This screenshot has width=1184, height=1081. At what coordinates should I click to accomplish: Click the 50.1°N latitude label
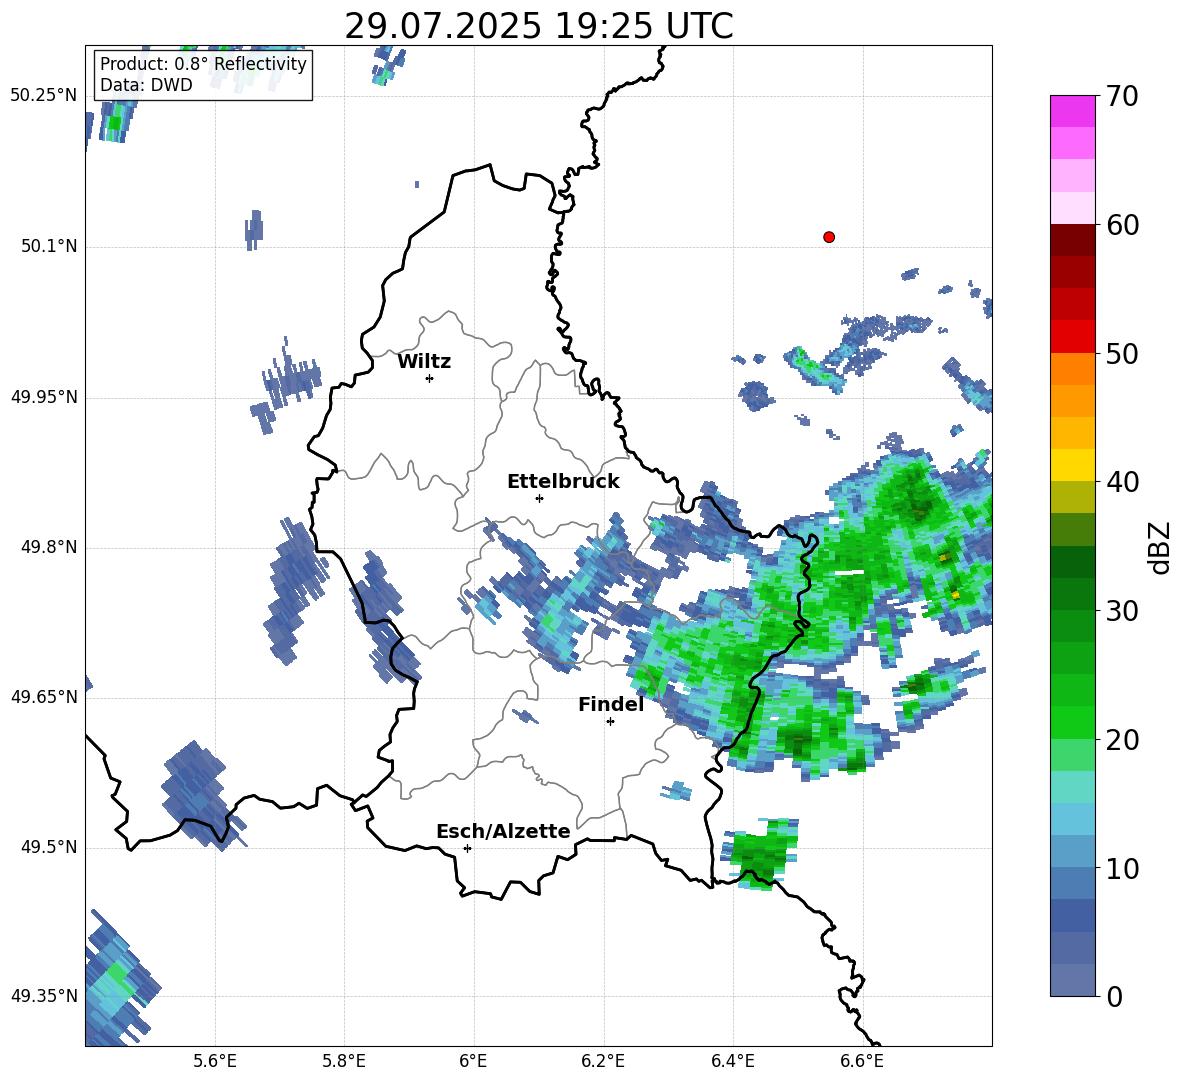(x=49, y=246)
